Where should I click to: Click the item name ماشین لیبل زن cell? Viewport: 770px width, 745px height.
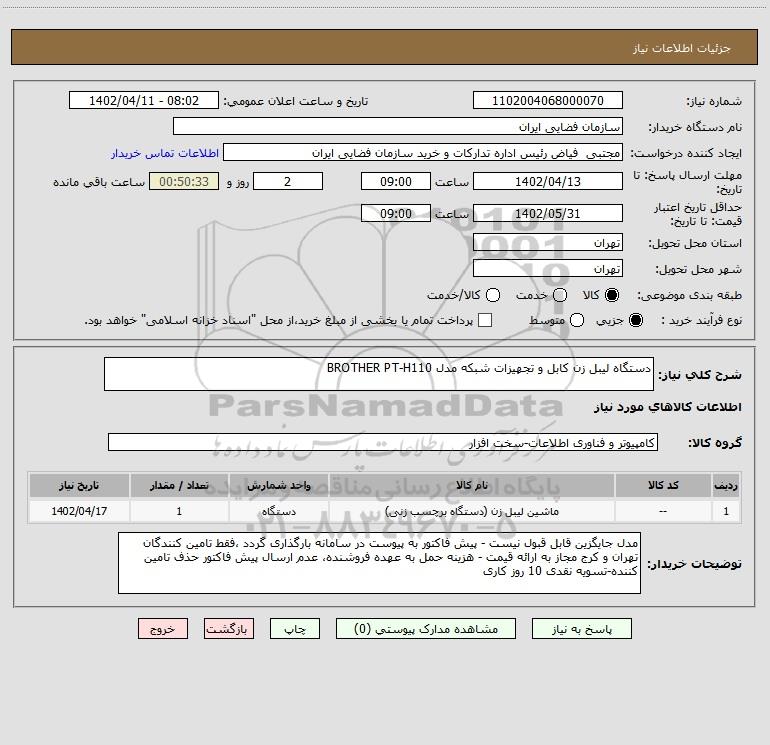471,511
